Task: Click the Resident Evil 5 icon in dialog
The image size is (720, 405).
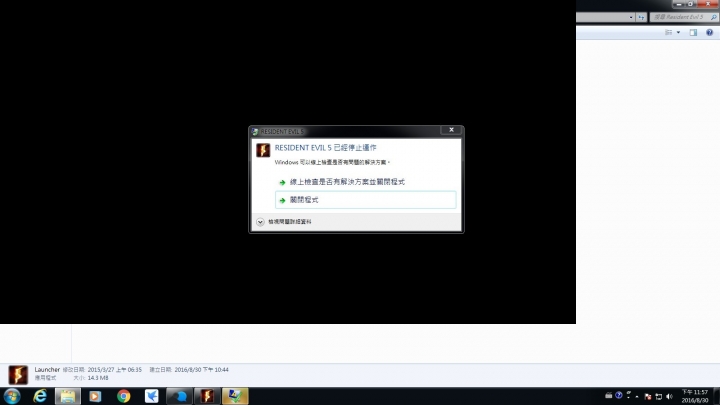Action: 263,150
